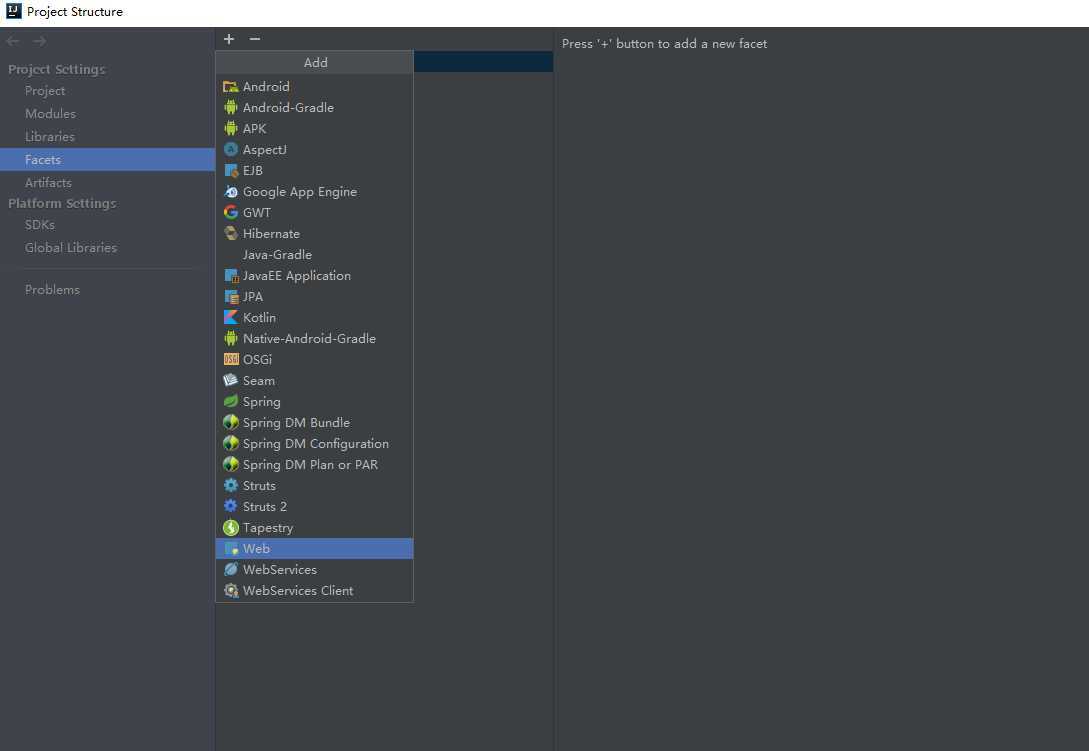This screenshot has height=751, width=1089.
Task: Click the GWT Google icon
Action: click(231, 213)
